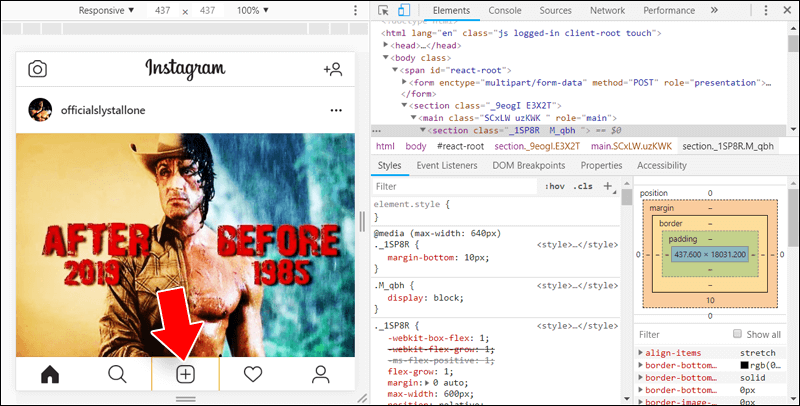This screenshot has width=800, height=406.
Task: Switch to the Performance tab
Action: [x=669, y=10]
